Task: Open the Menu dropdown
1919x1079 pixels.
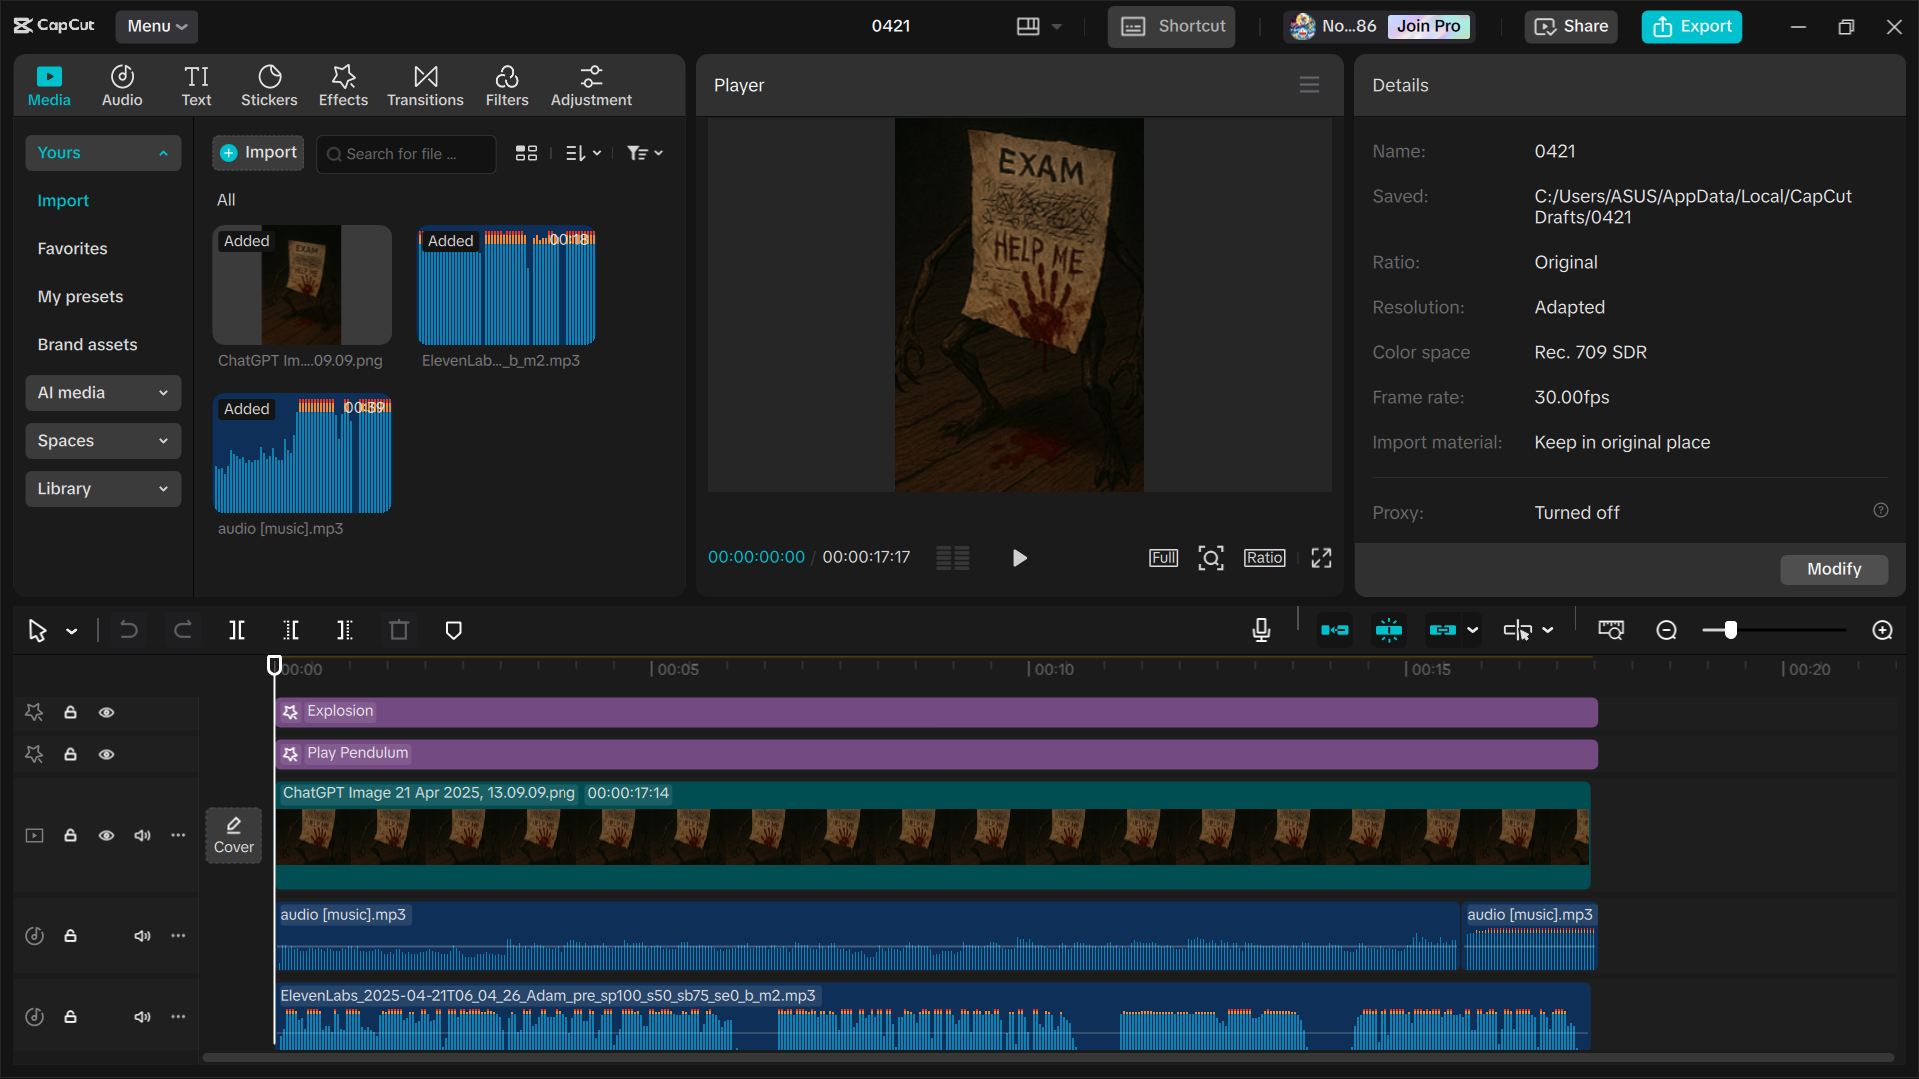Action: (156, 26)
